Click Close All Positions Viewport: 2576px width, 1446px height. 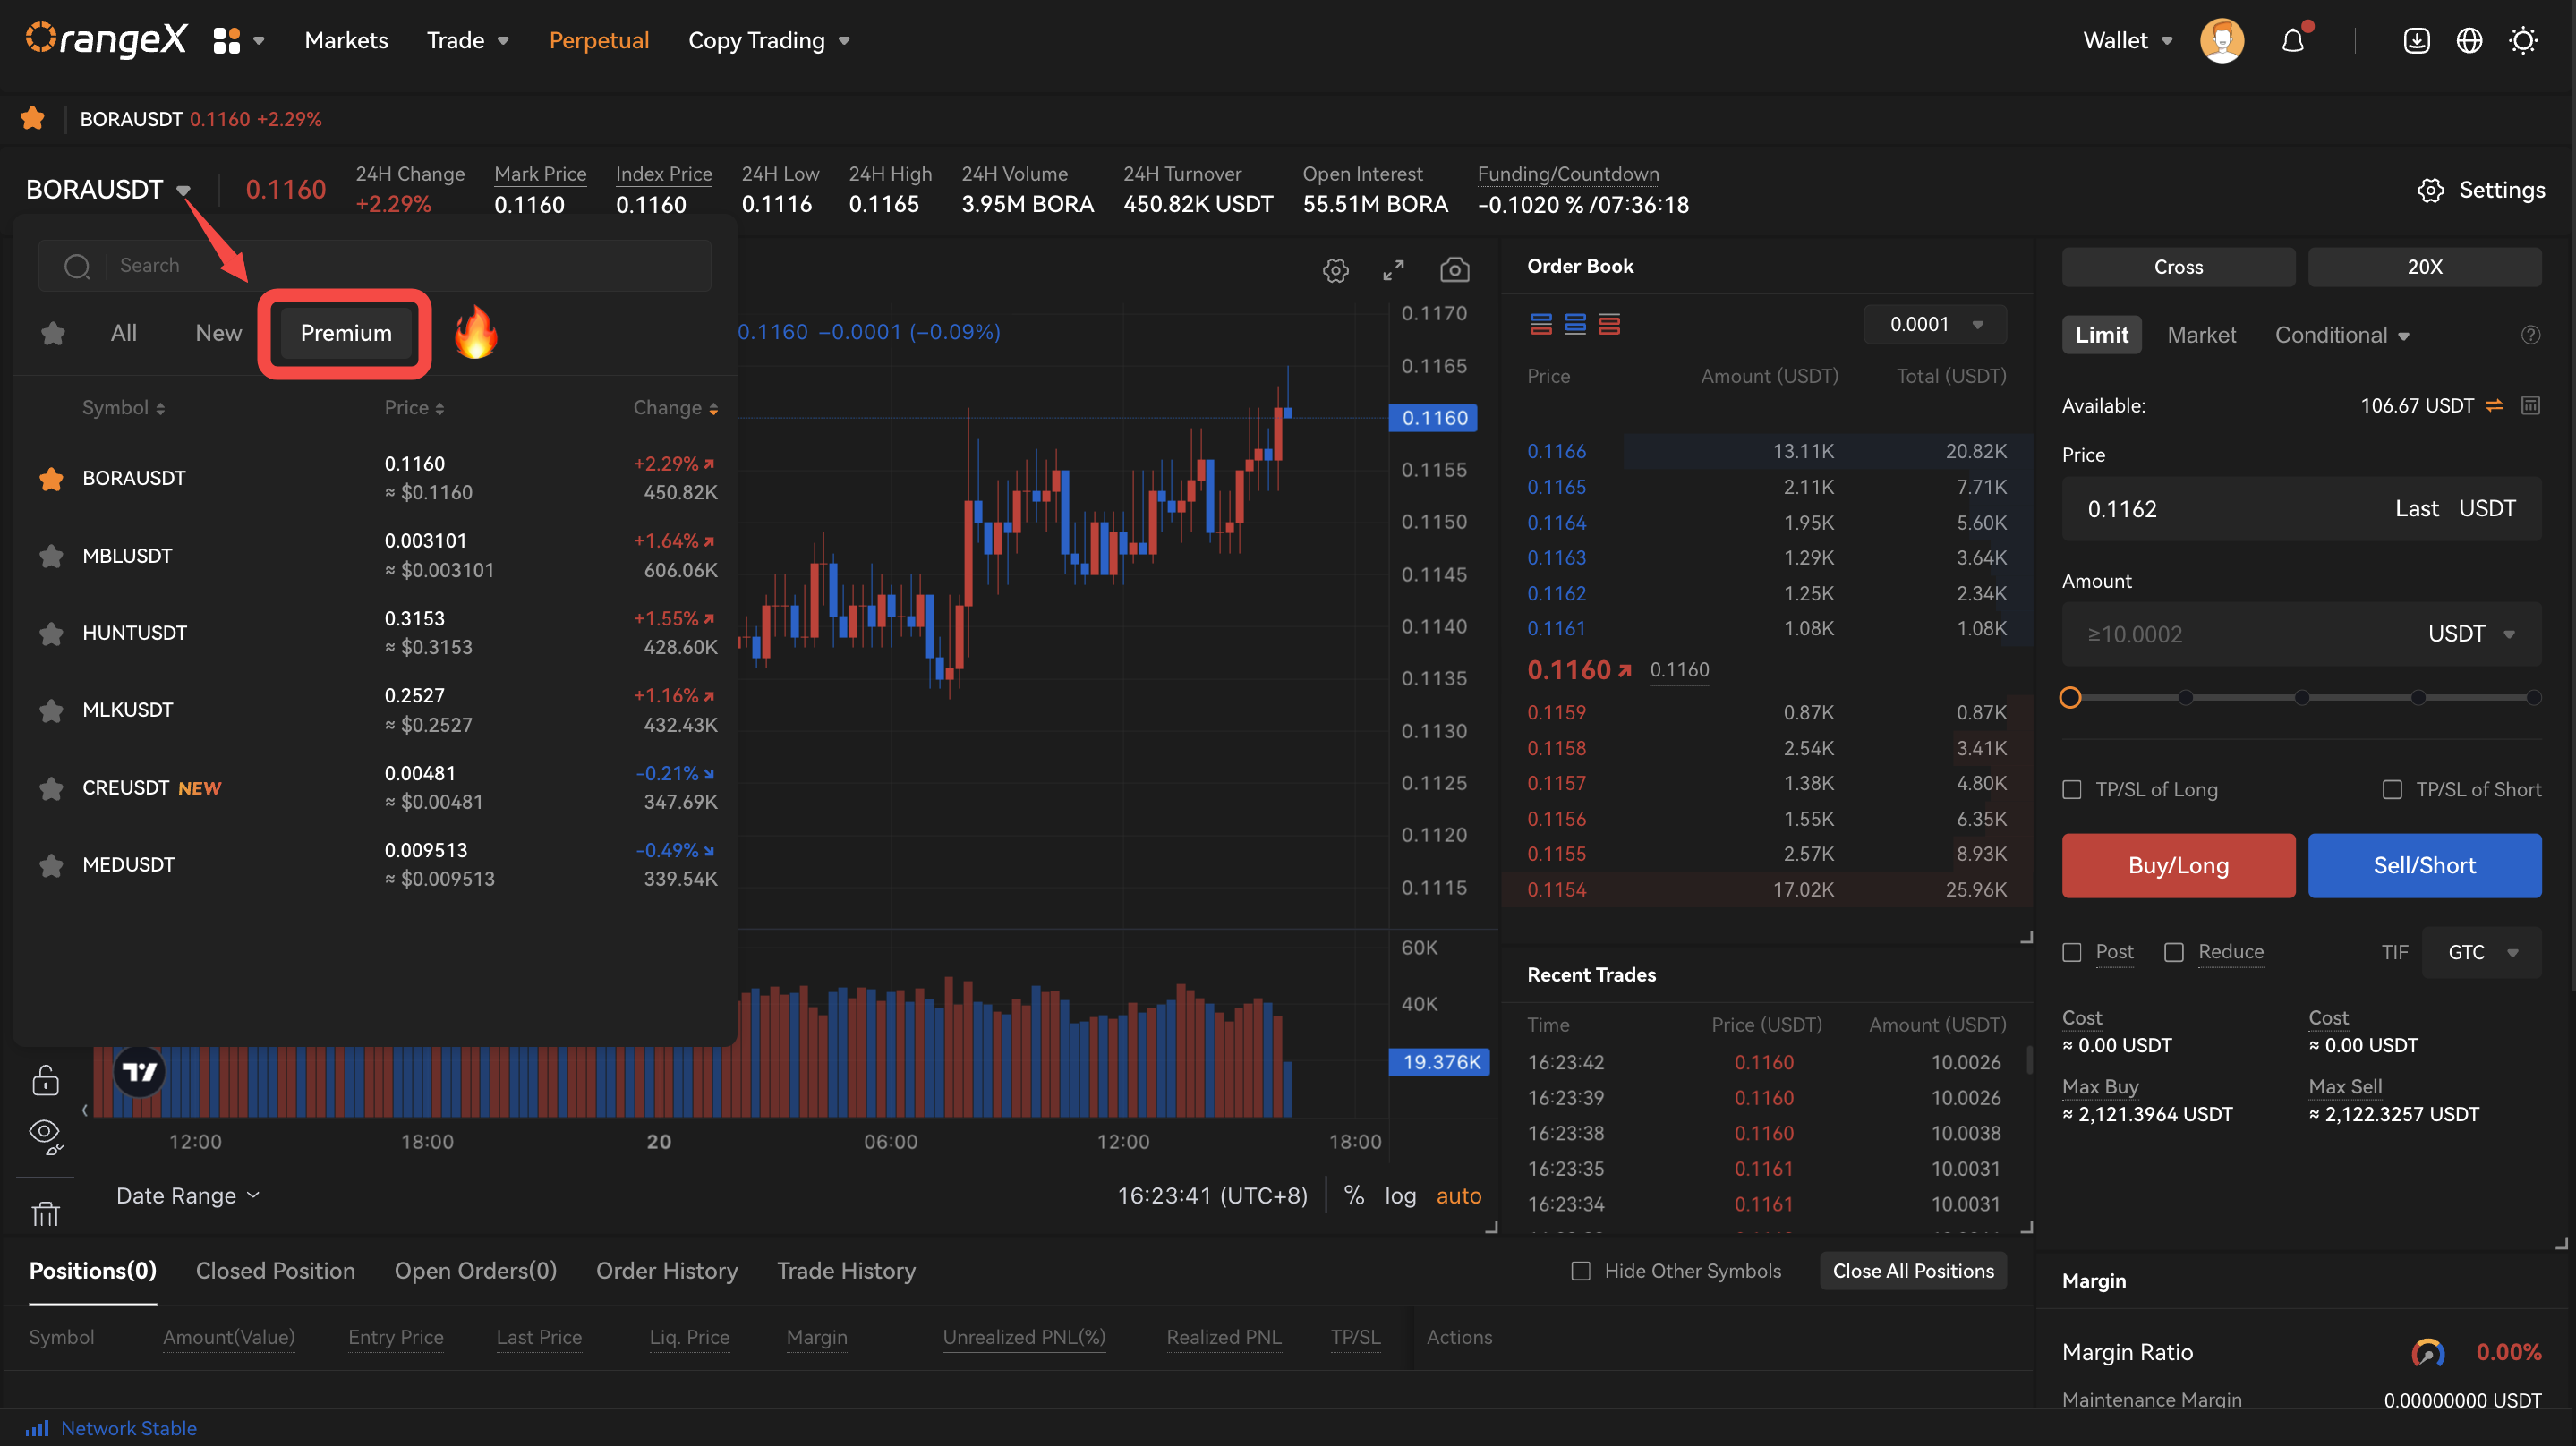(x=1913, y=1271)
